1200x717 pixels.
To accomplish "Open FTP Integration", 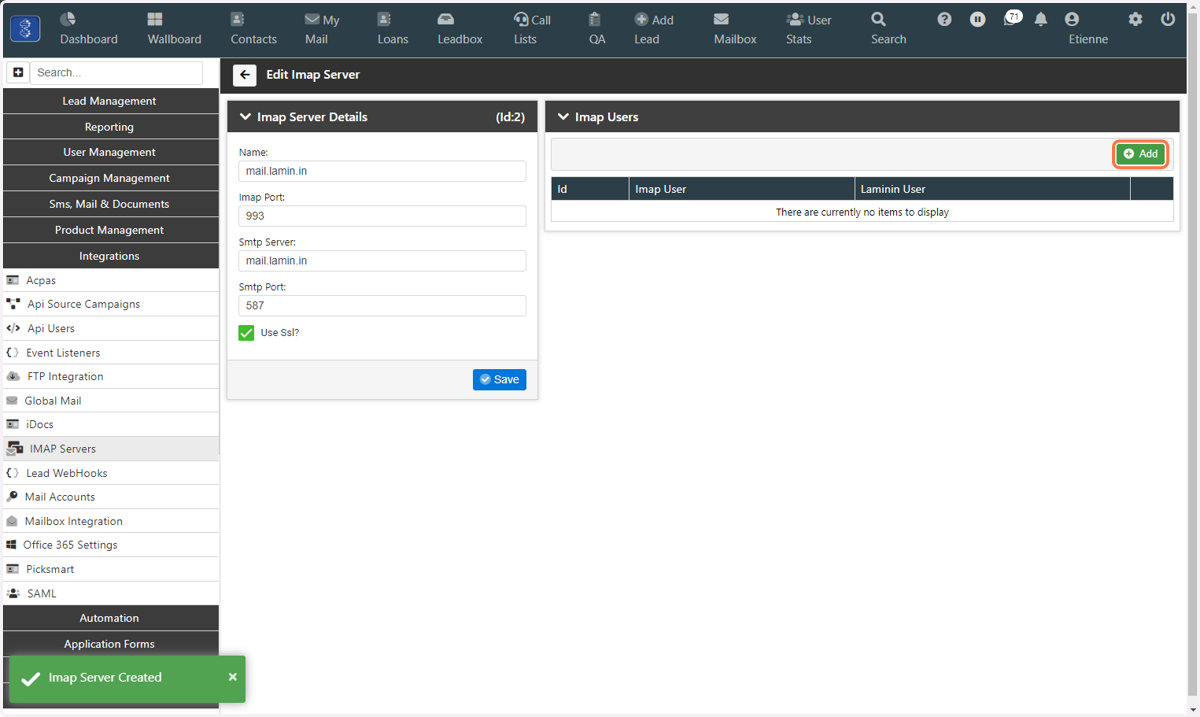I will coord(110,376).
